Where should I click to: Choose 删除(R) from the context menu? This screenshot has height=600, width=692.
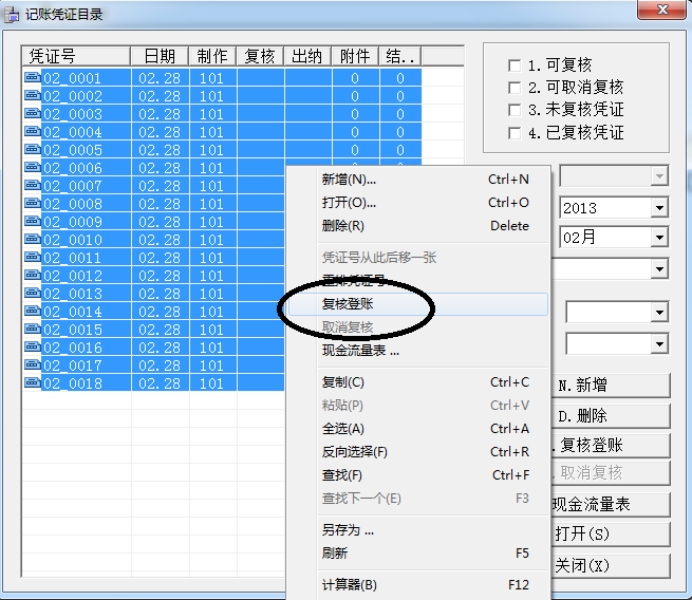tap(418, 226)
